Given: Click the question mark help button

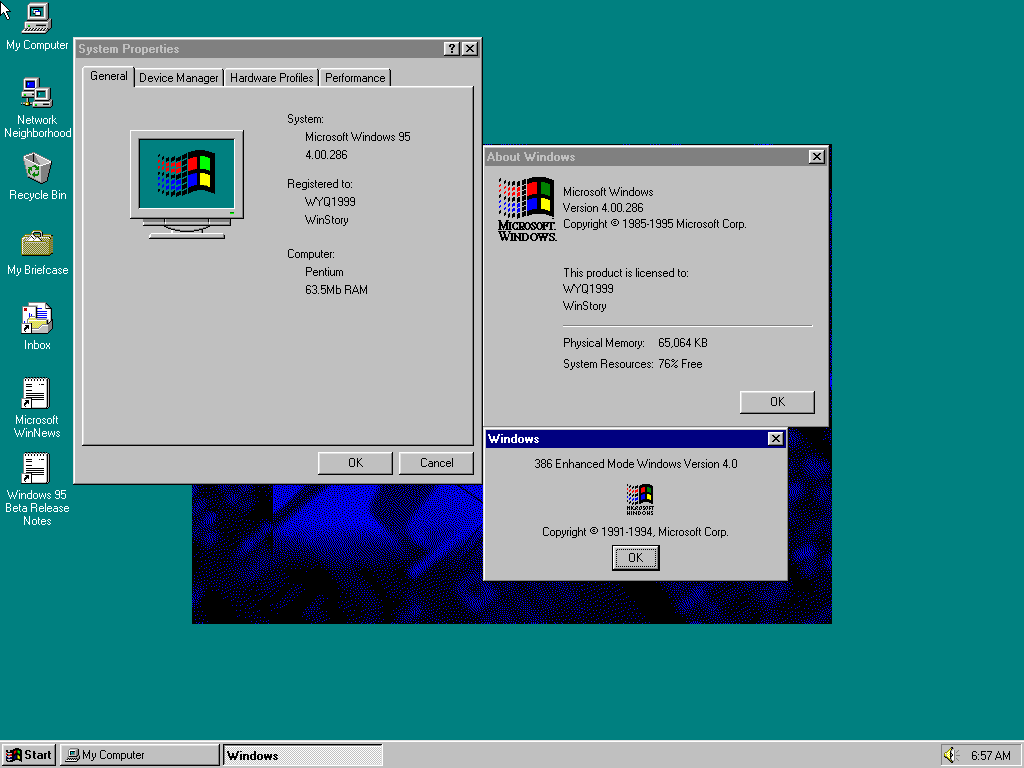Looking at the screenshot, I should coord(452,49).
